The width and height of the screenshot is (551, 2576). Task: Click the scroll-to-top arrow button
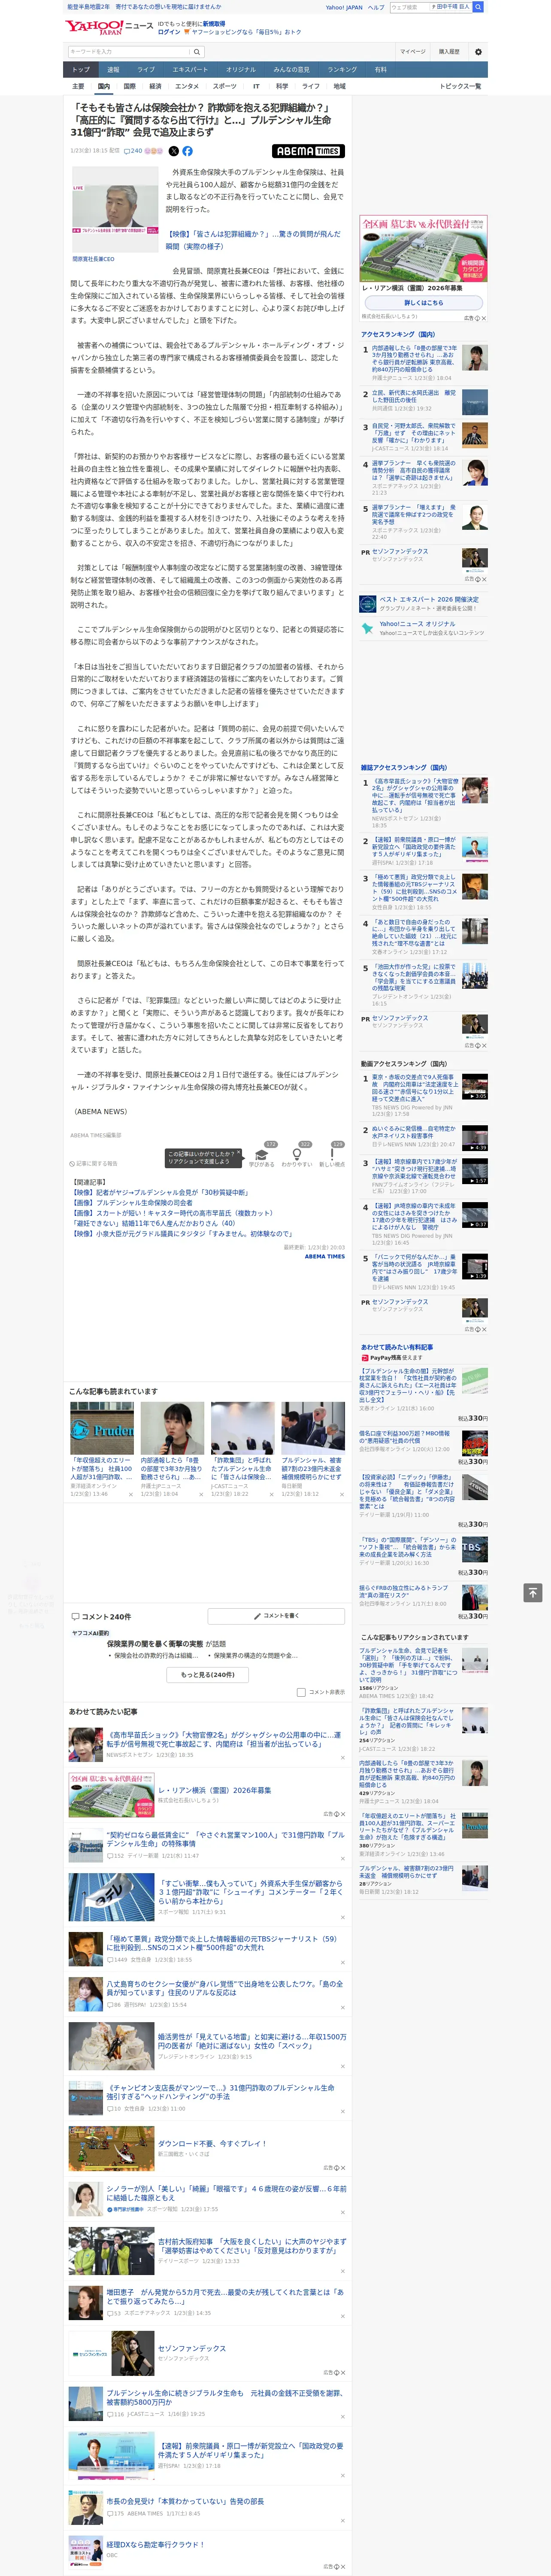[533, 1593]
